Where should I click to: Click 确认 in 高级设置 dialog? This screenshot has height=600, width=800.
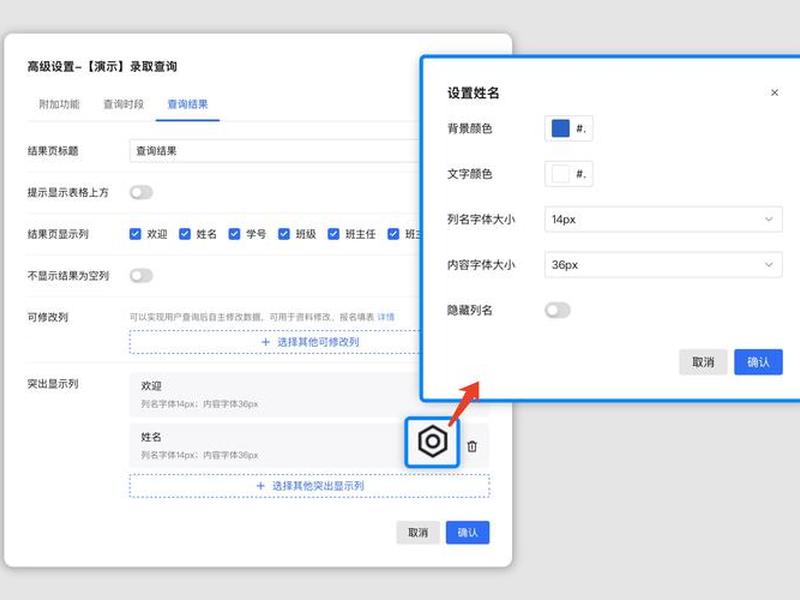[467, 533]
